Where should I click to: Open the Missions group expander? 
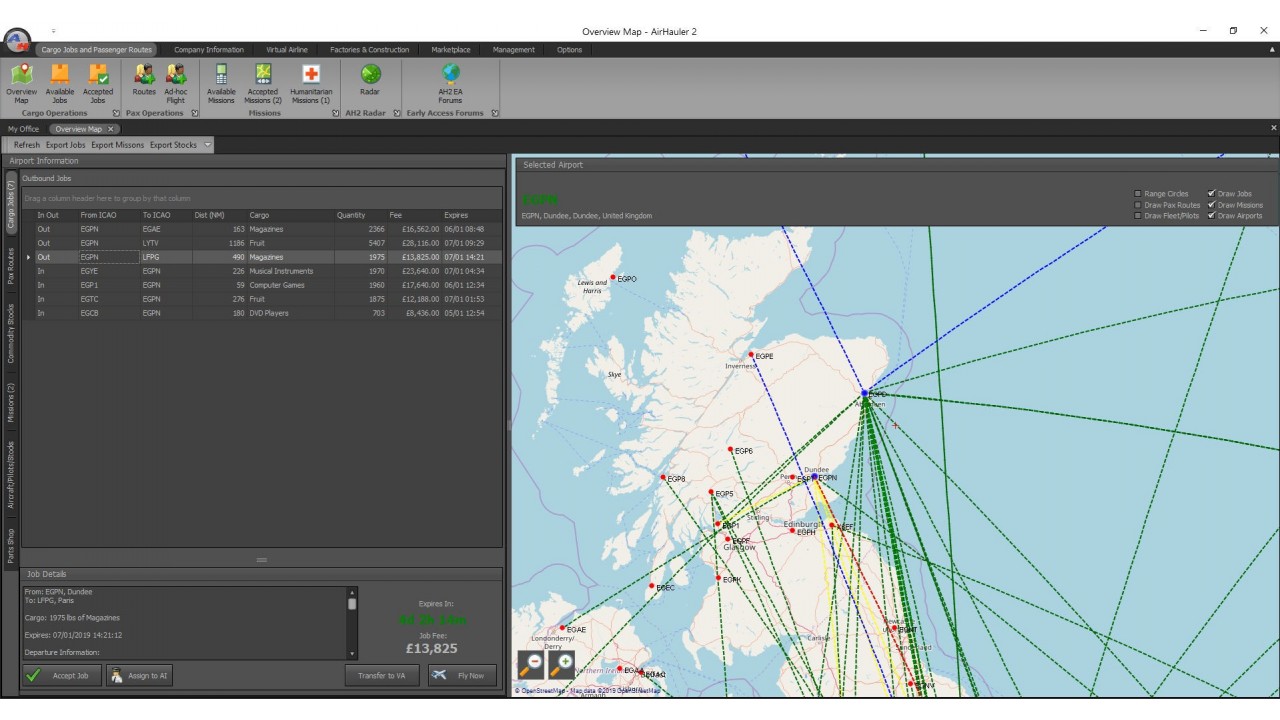pyautogui.click(x=335, y=113)
